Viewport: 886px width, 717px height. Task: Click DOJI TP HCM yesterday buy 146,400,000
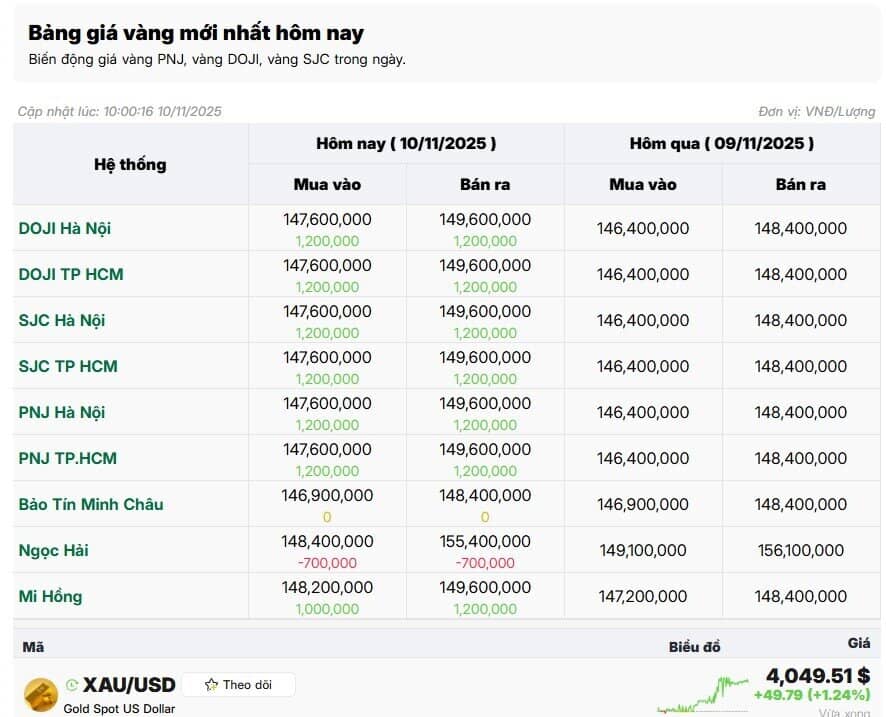642,274
